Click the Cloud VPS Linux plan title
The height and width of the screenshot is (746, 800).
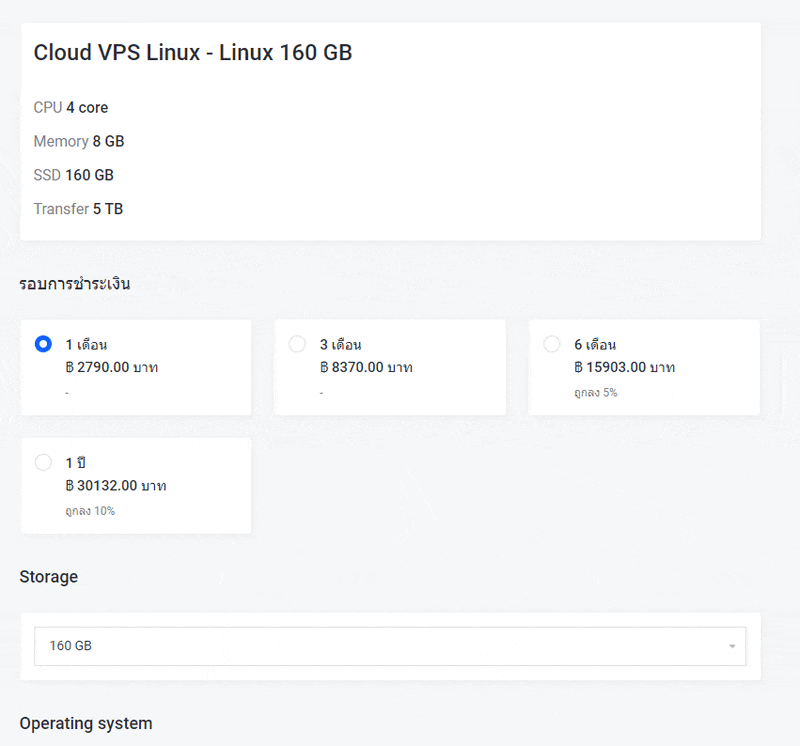coord(193,53)
